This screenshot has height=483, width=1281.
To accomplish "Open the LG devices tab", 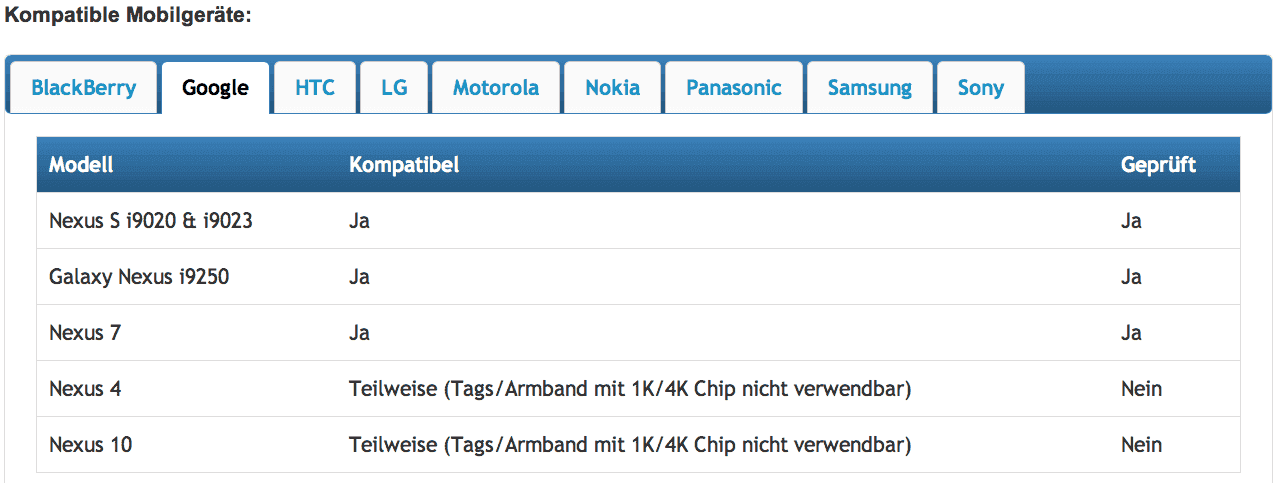I will tap(394, 88).
